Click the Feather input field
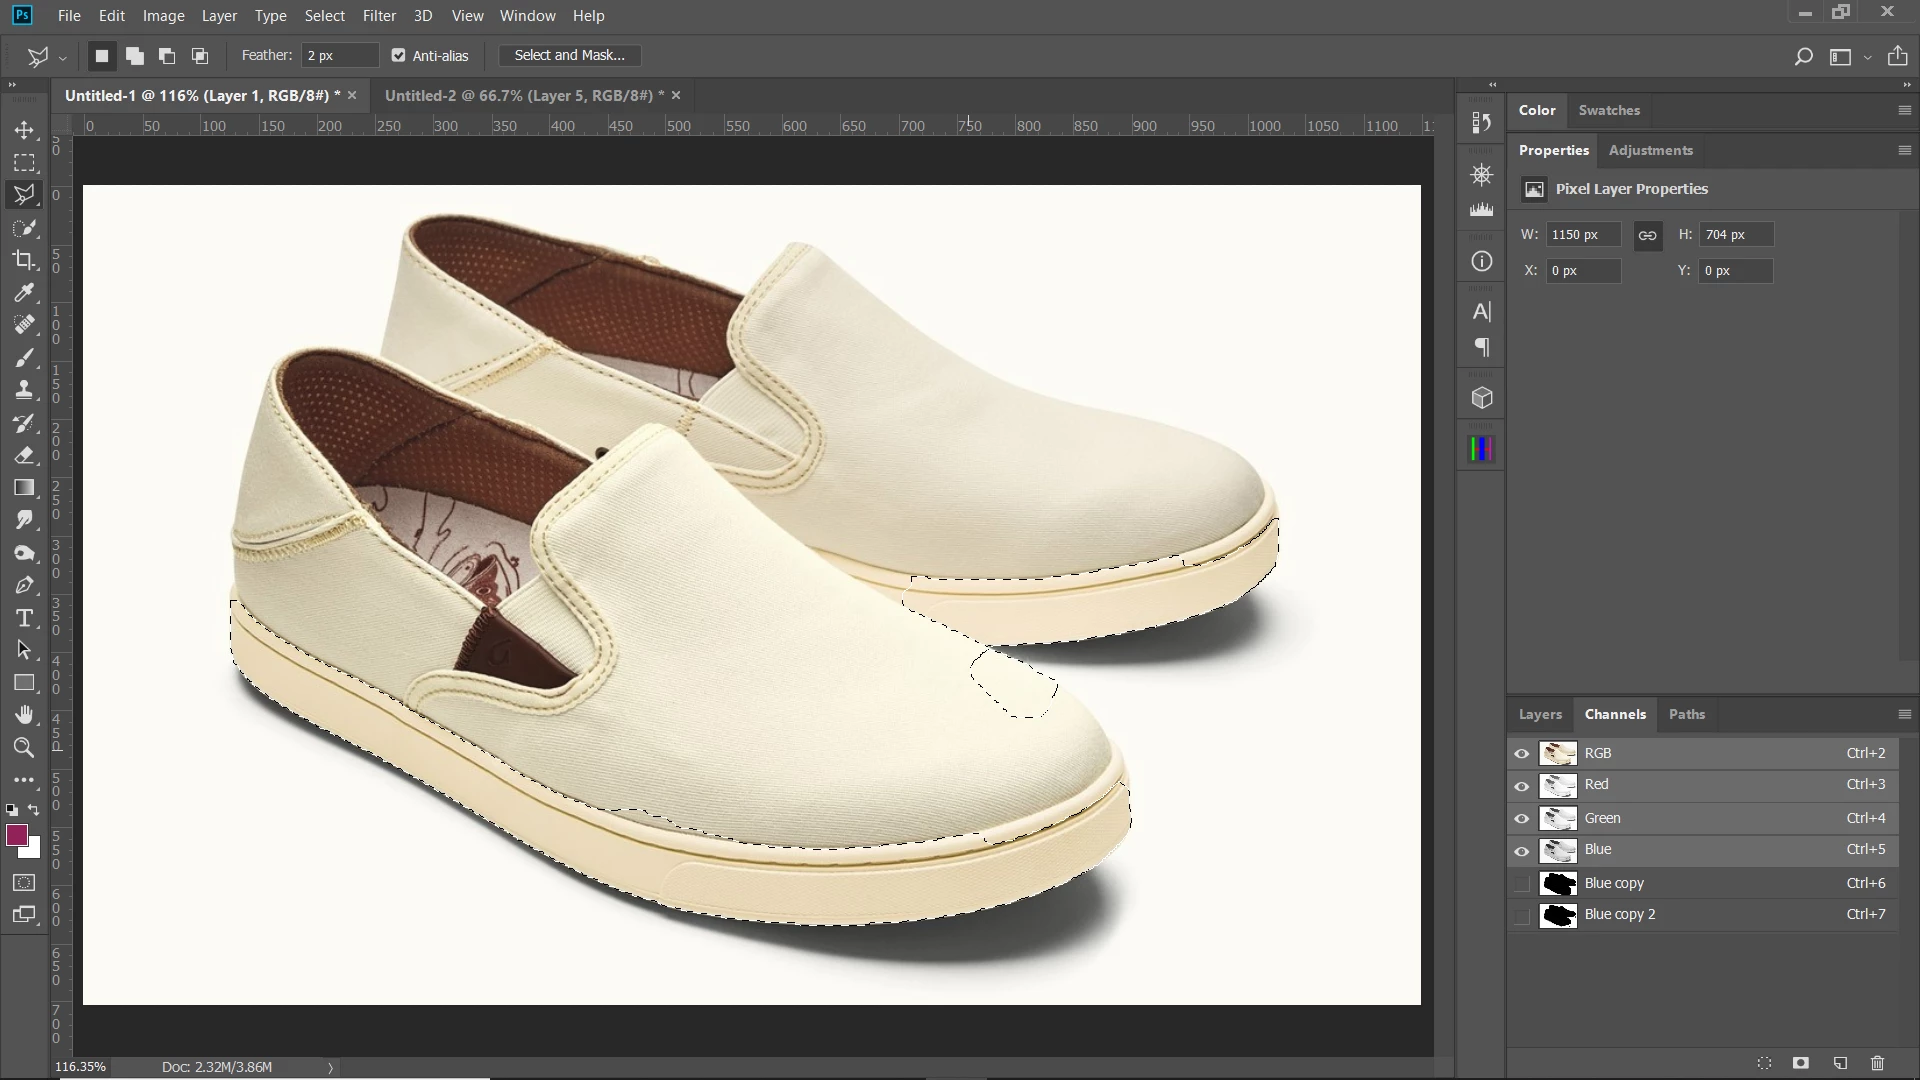The image size is (1920, 1080). (x=340, y=56)
